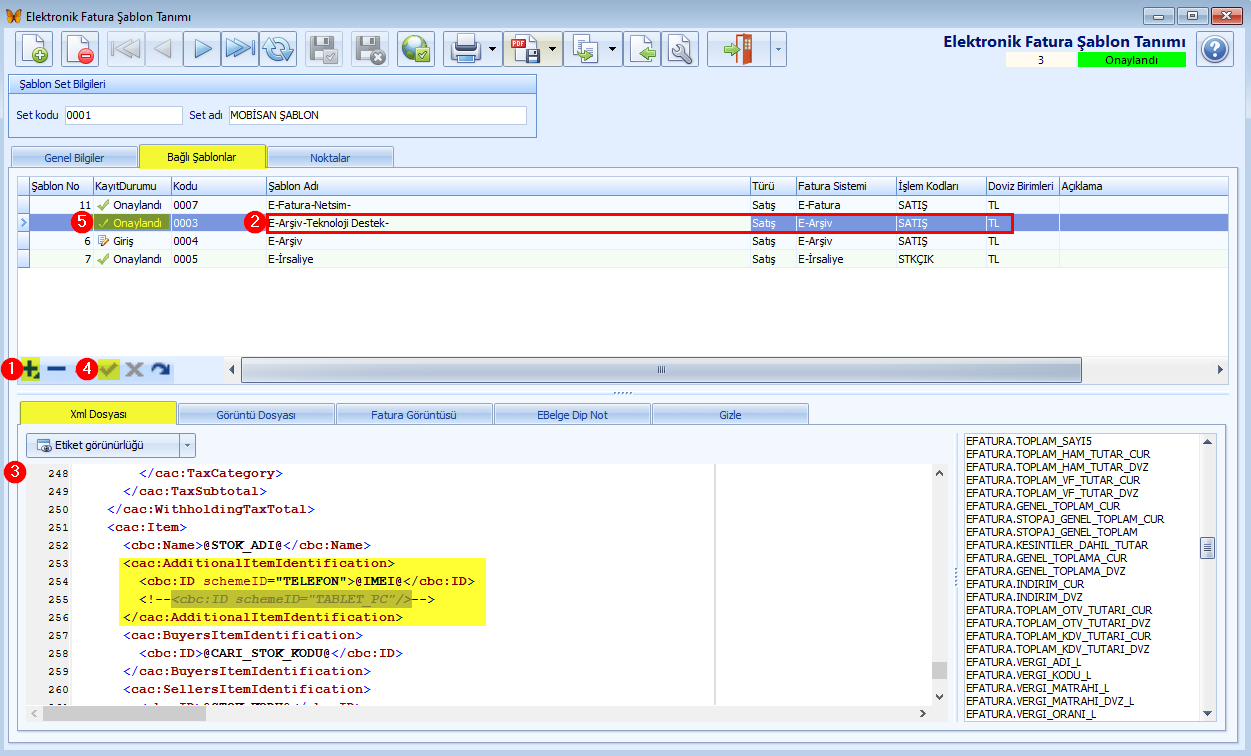The height and width of the screenshot is (756, 1251).
Task: Click the refresh arrows icon
Action: [278, 49]
